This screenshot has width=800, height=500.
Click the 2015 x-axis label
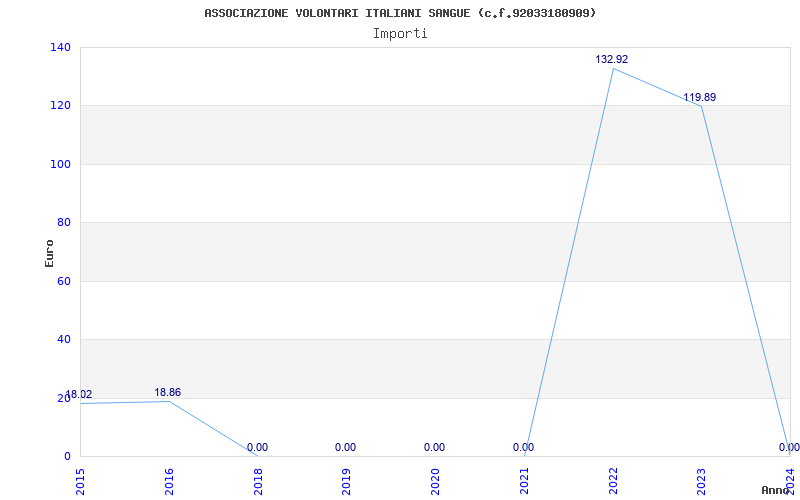click(x=81, y=482)
